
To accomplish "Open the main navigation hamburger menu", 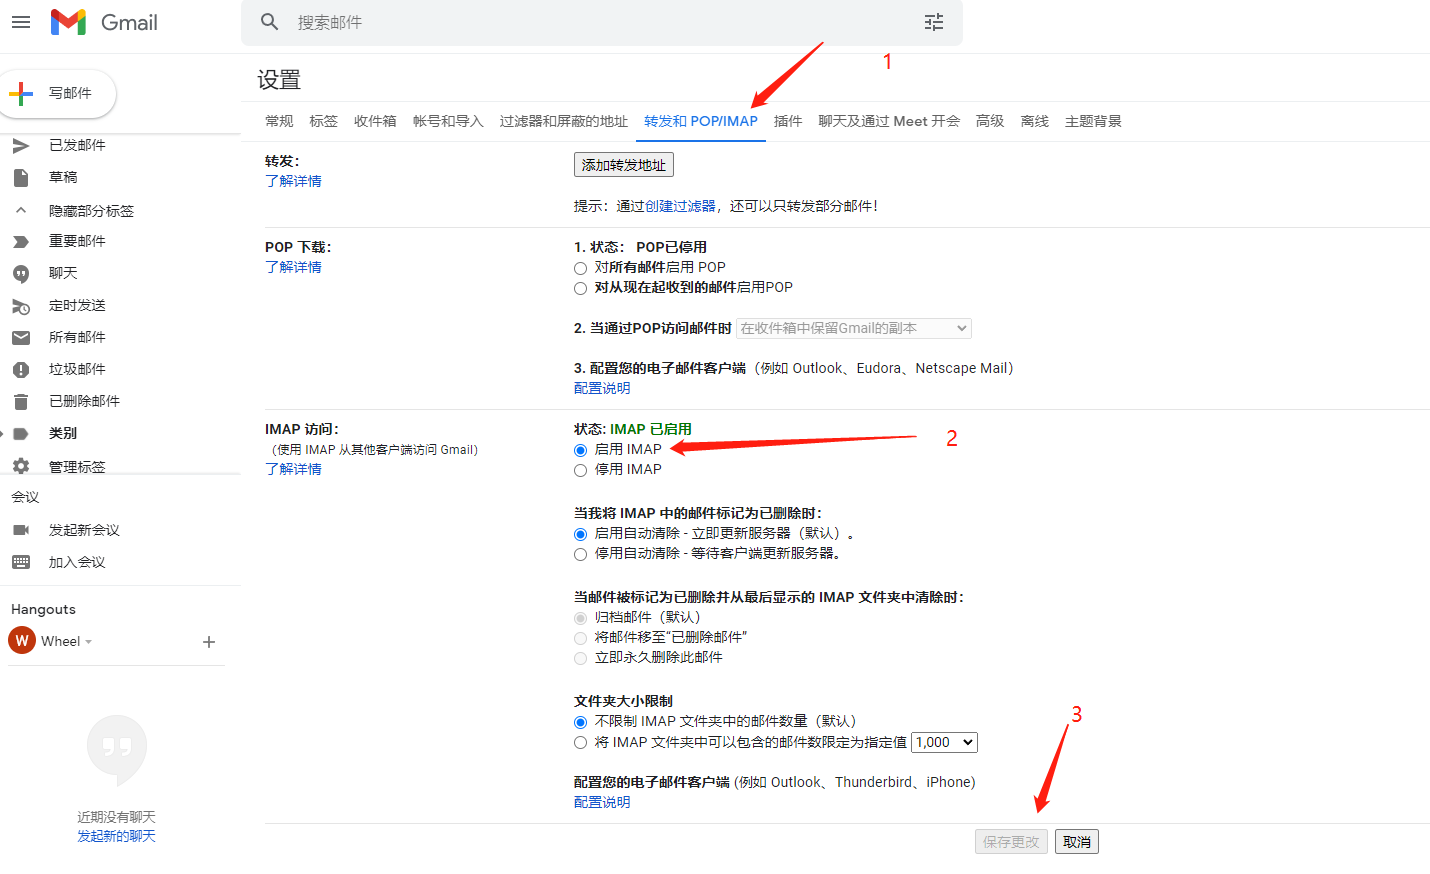I will 21,22.
